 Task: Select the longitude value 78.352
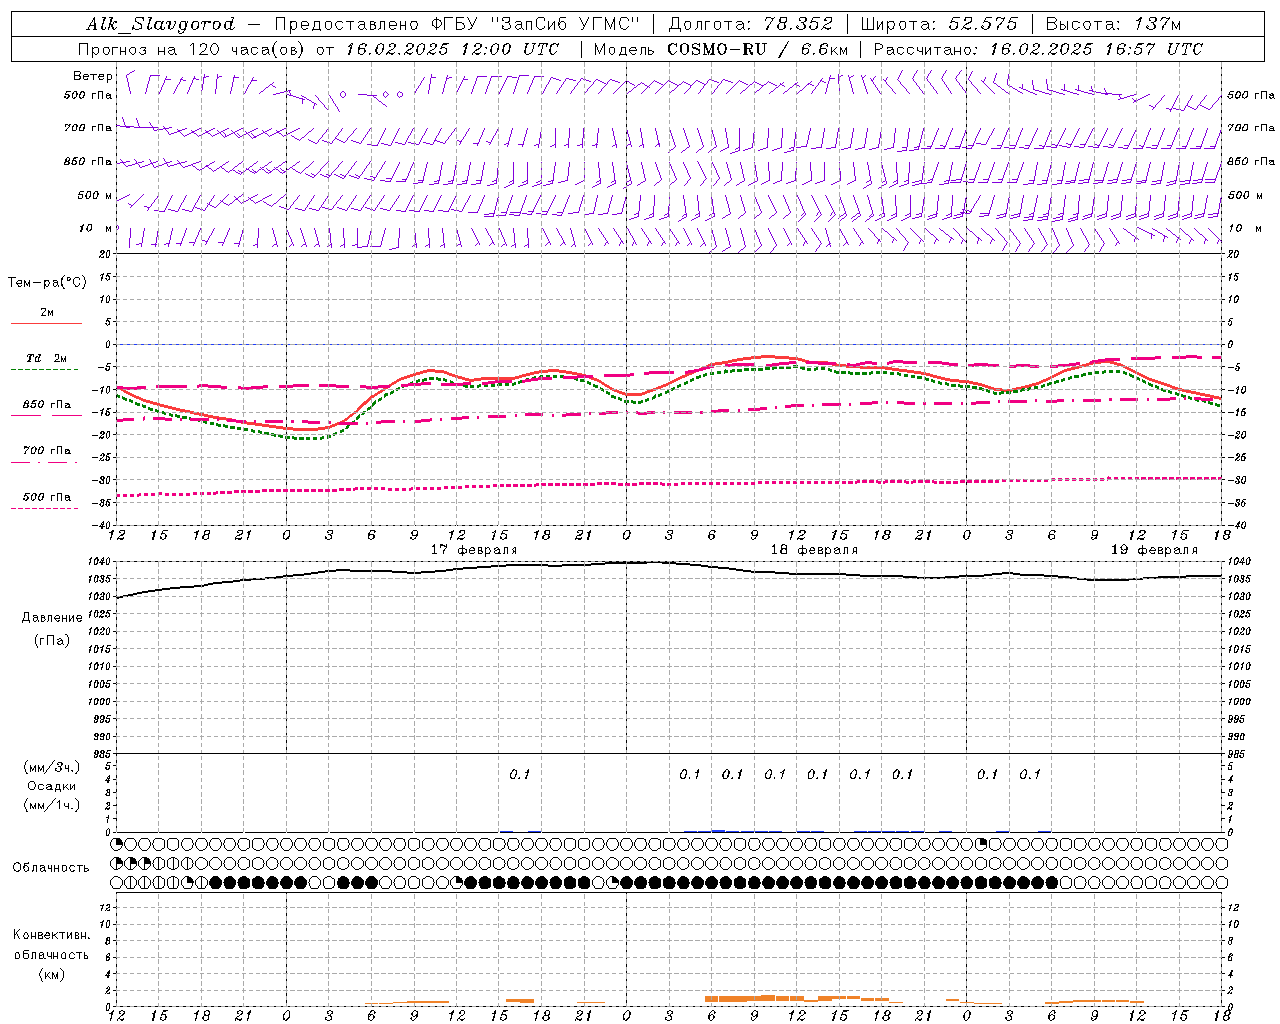pos(797,24)
